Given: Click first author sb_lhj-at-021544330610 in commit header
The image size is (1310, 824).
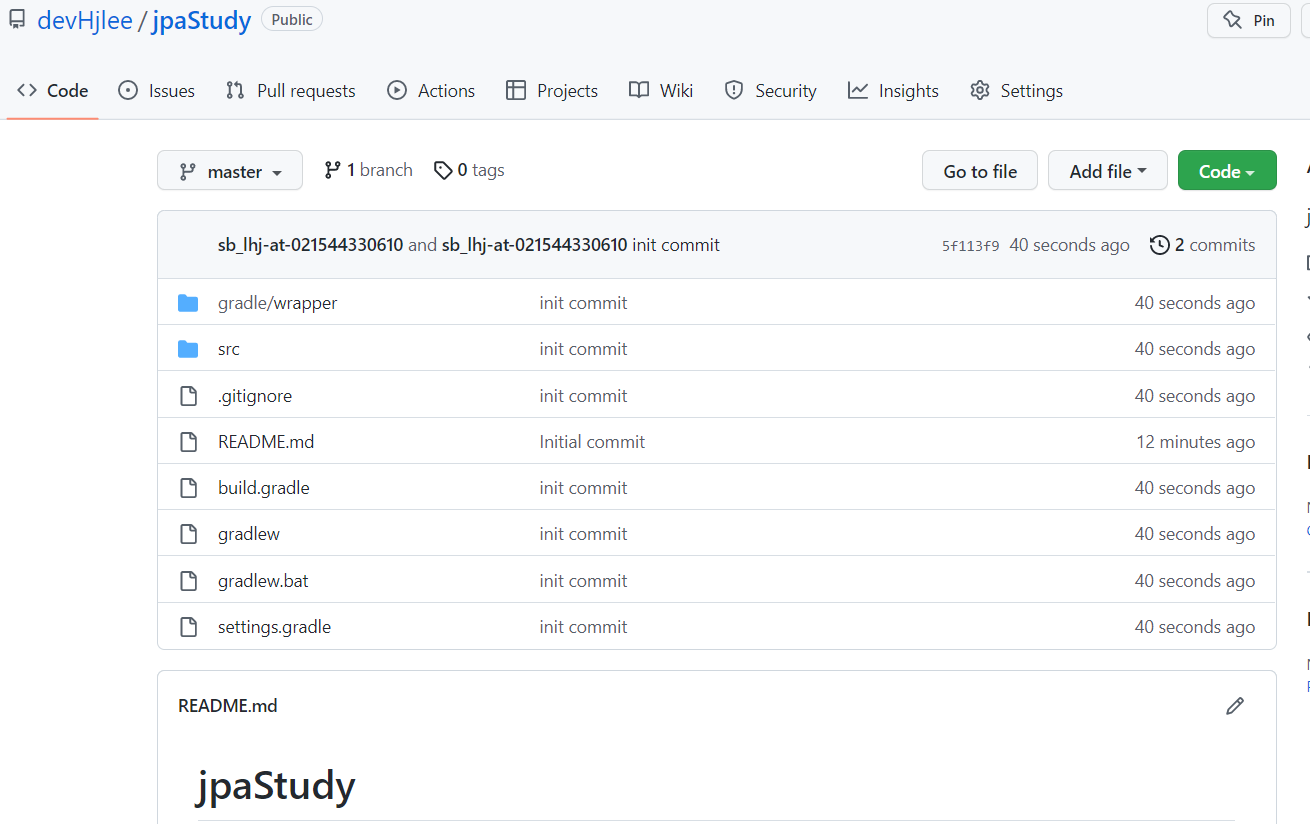Looking at the screenshot, I should pyautogui.click(x=310, y=245).
